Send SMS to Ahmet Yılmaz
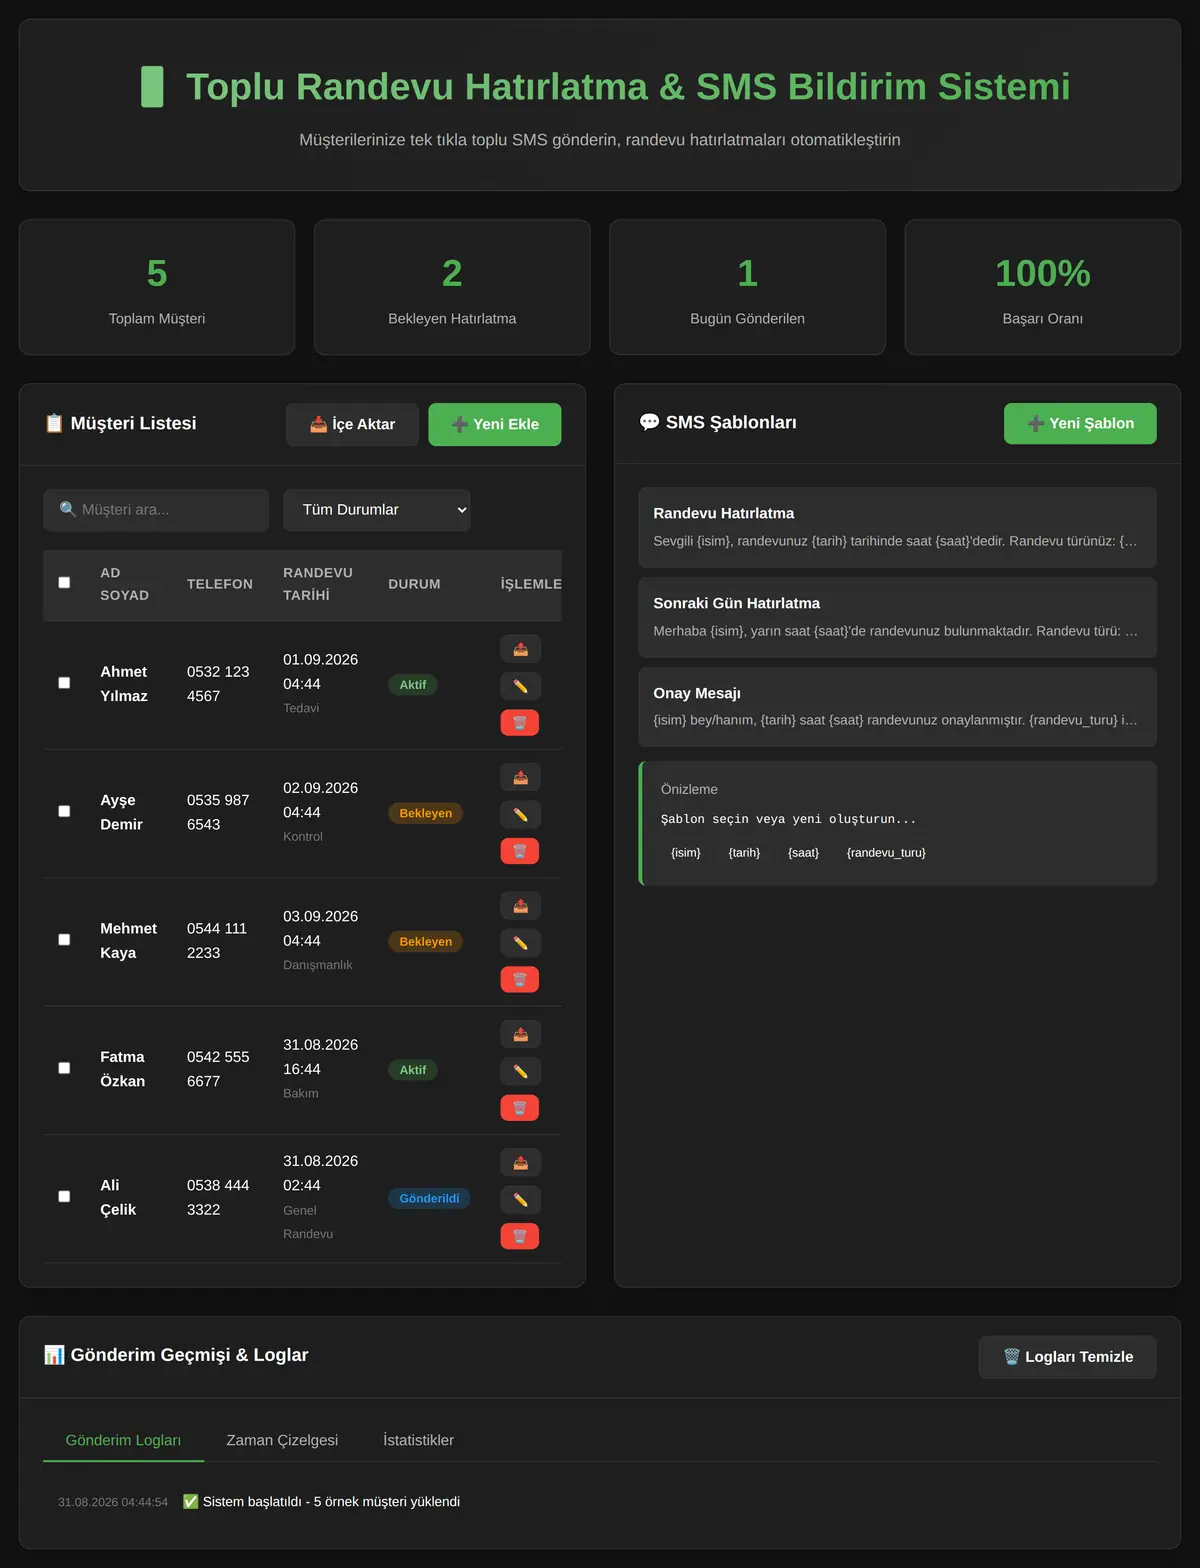 click(520, 649)
